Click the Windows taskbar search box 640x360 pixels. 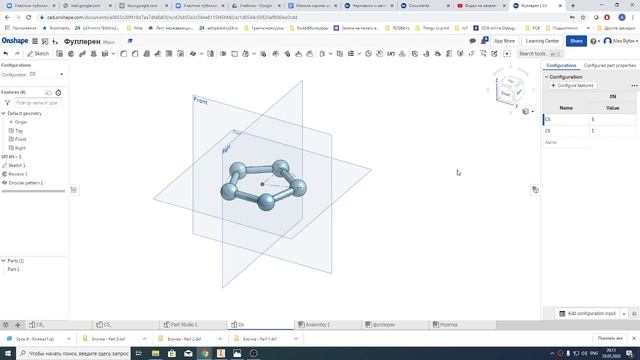[x=73, y=353]
